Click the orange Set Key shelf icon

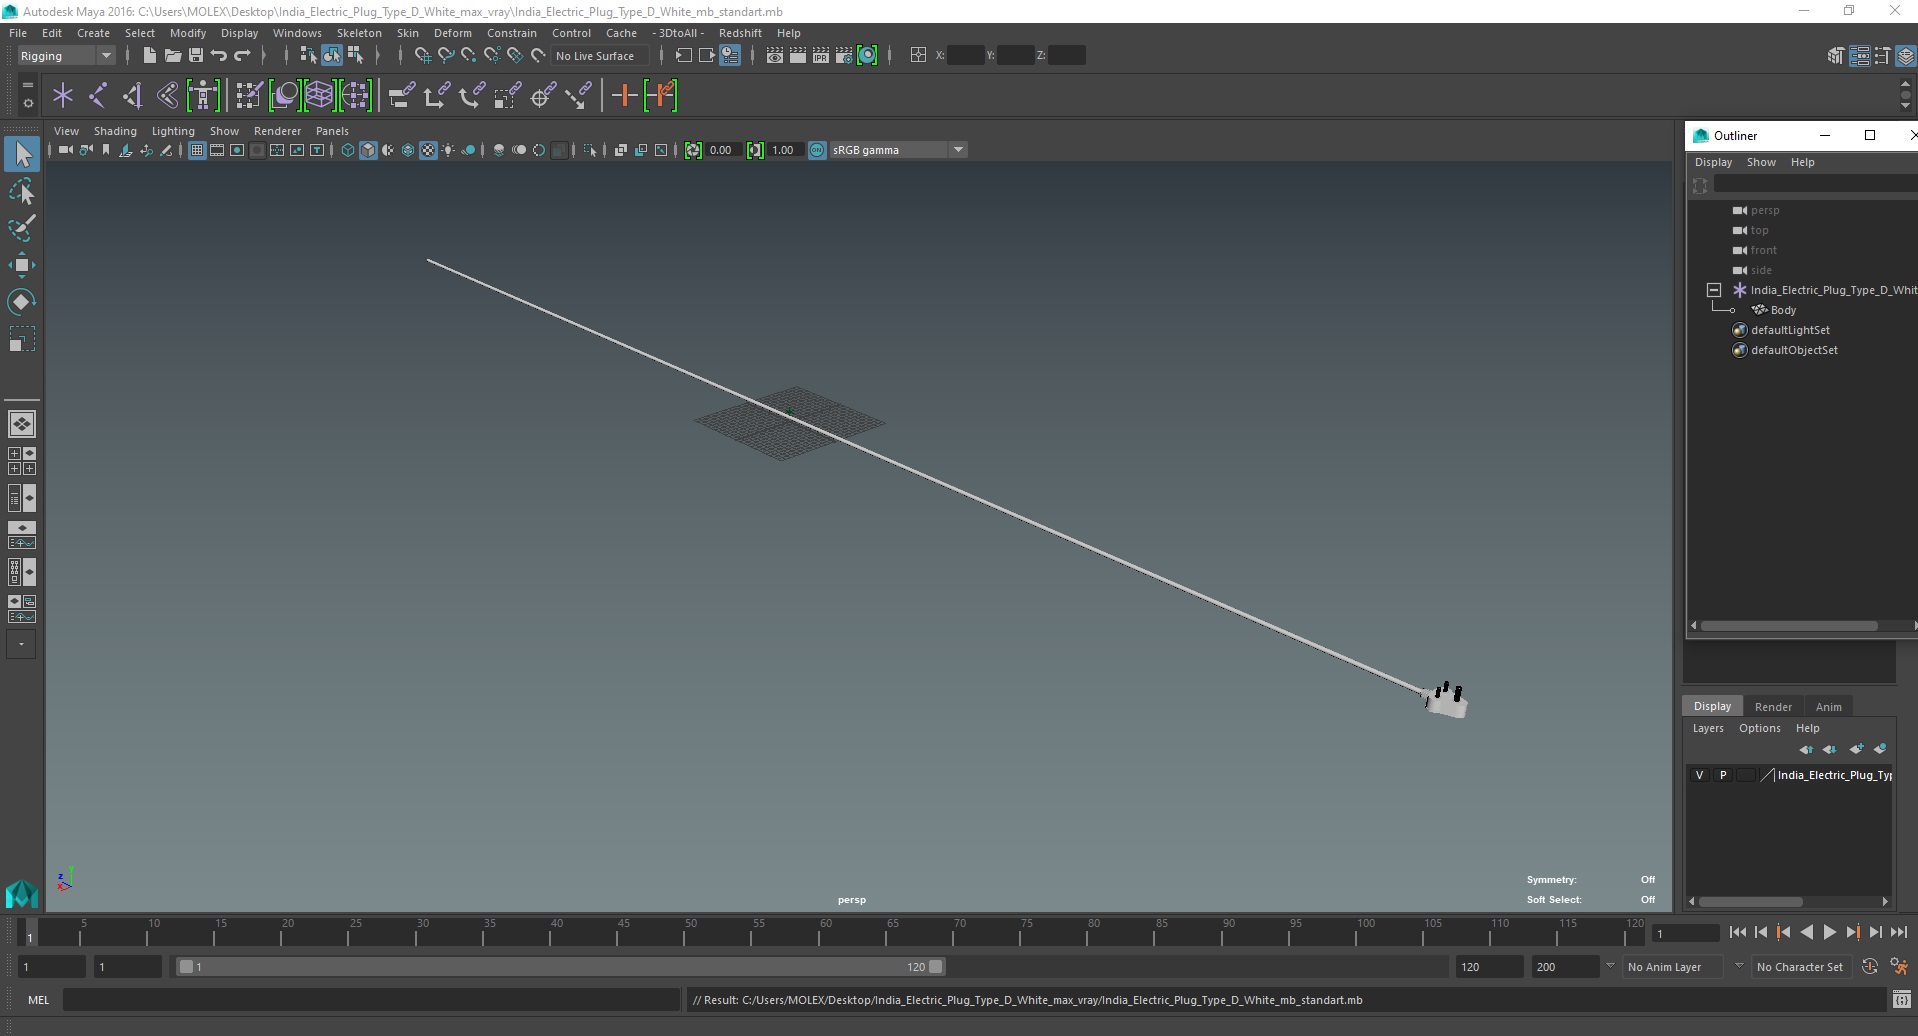(625, 96)
